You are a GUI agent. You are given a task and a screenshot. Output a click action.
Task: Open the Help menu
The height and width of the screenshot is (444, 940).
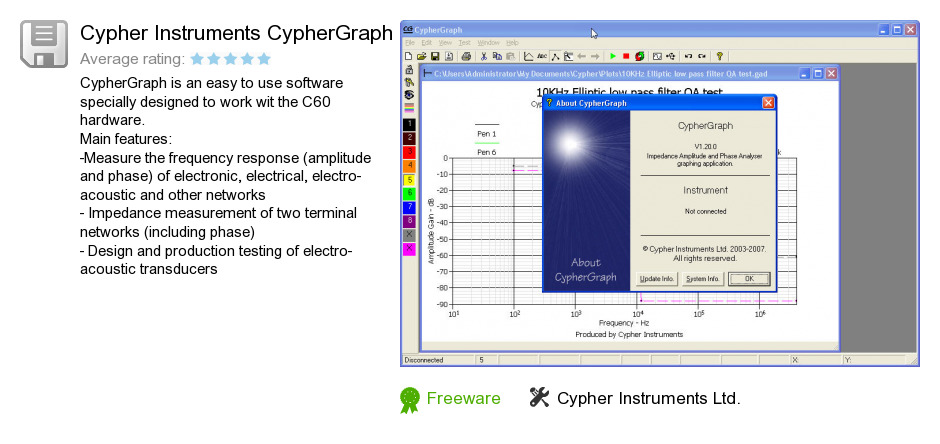(x=512, y=43)
